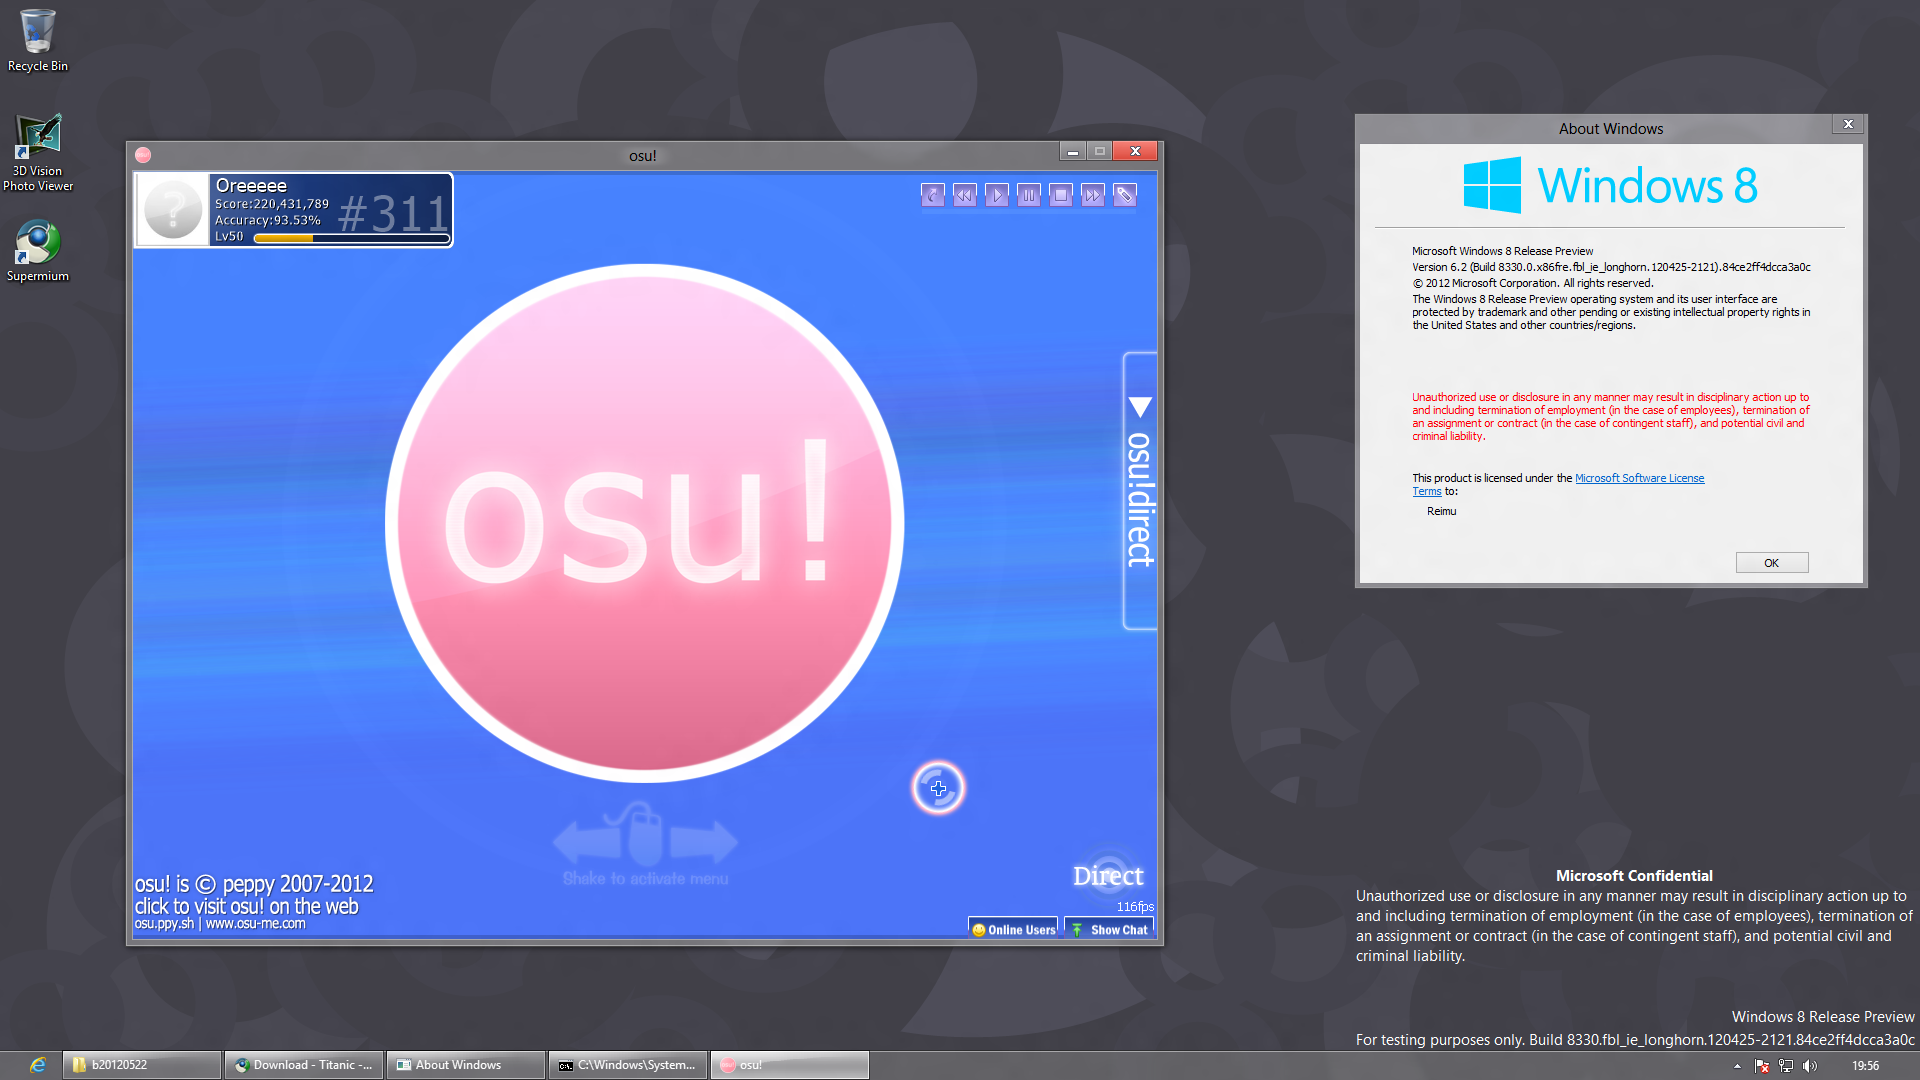The image size is (1920, 1080).
Task: Open the Online Users panel
Action: [x=1013, y=929]
